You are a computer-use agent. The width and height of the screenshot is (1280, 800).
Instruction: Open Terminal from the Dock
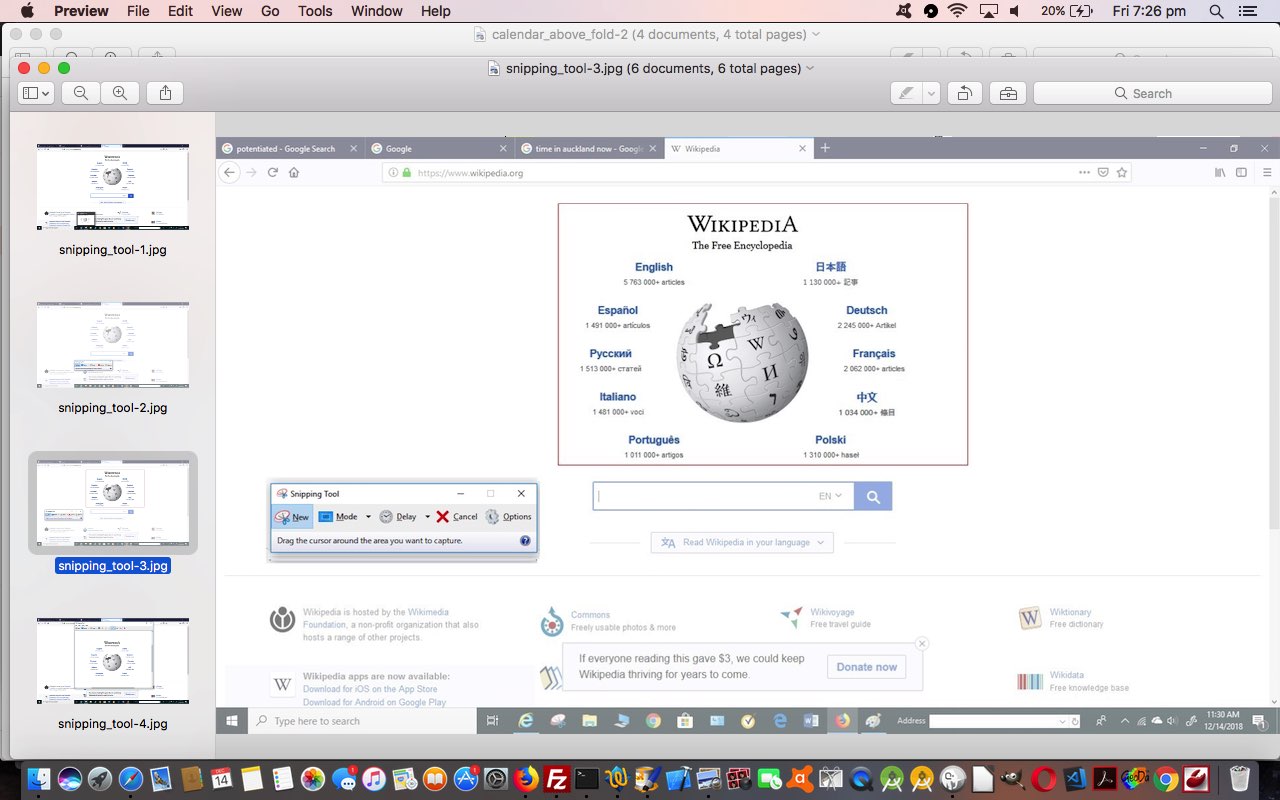587,779
